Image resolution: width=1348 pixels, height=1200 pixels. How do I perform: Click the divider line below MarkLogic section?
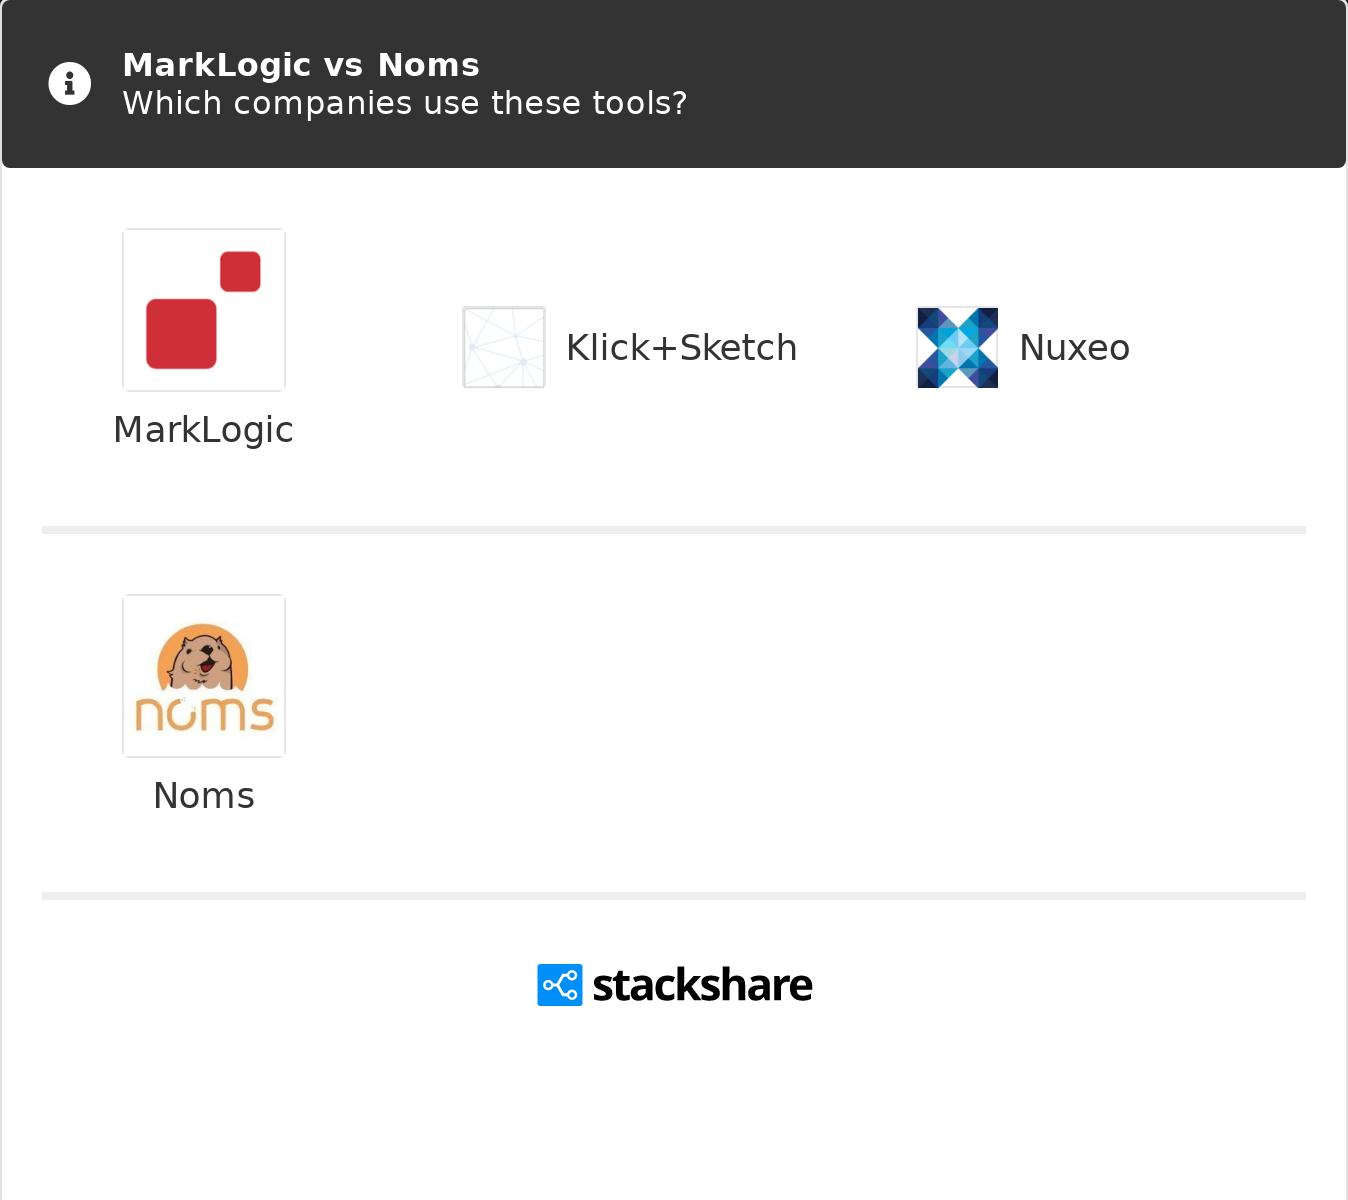tap(674, 530)
